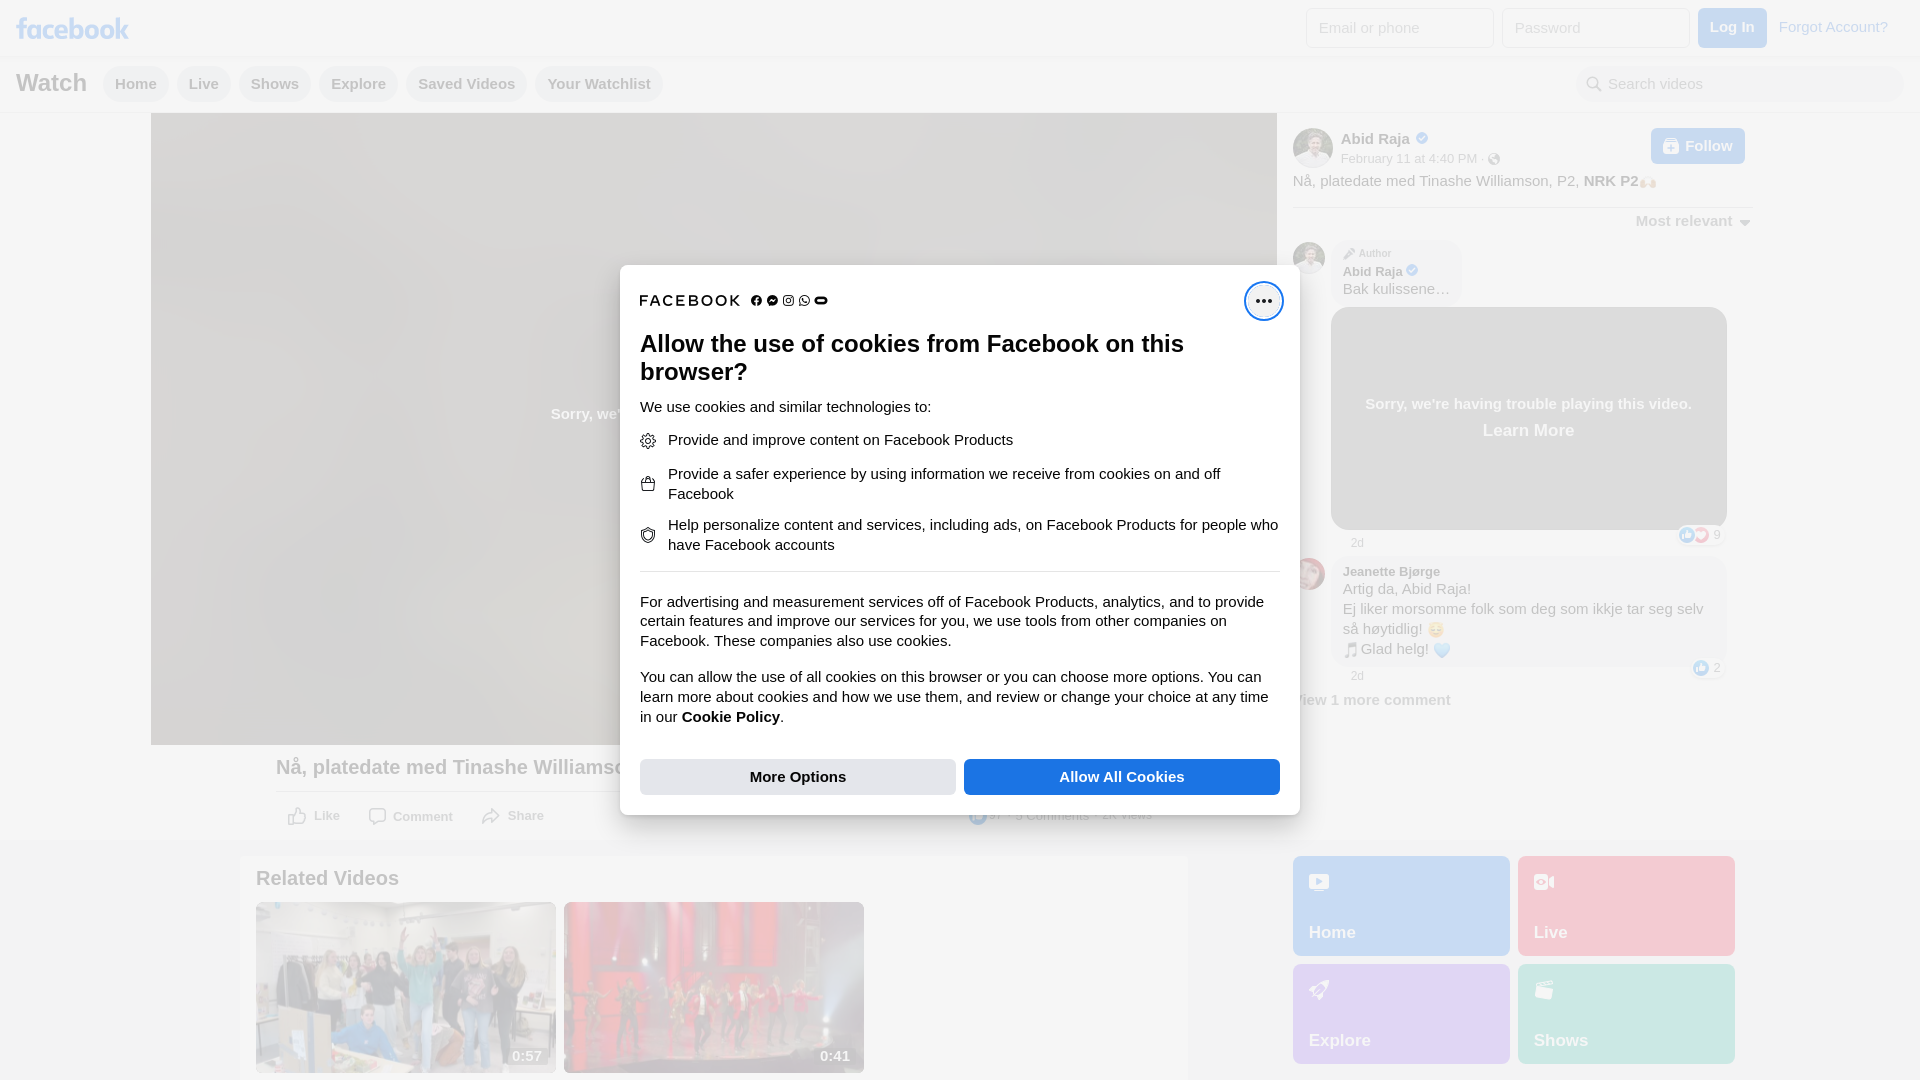Focus the Search videos field
This screenshot has width=1920, height=1080.
click(1740, 84)
